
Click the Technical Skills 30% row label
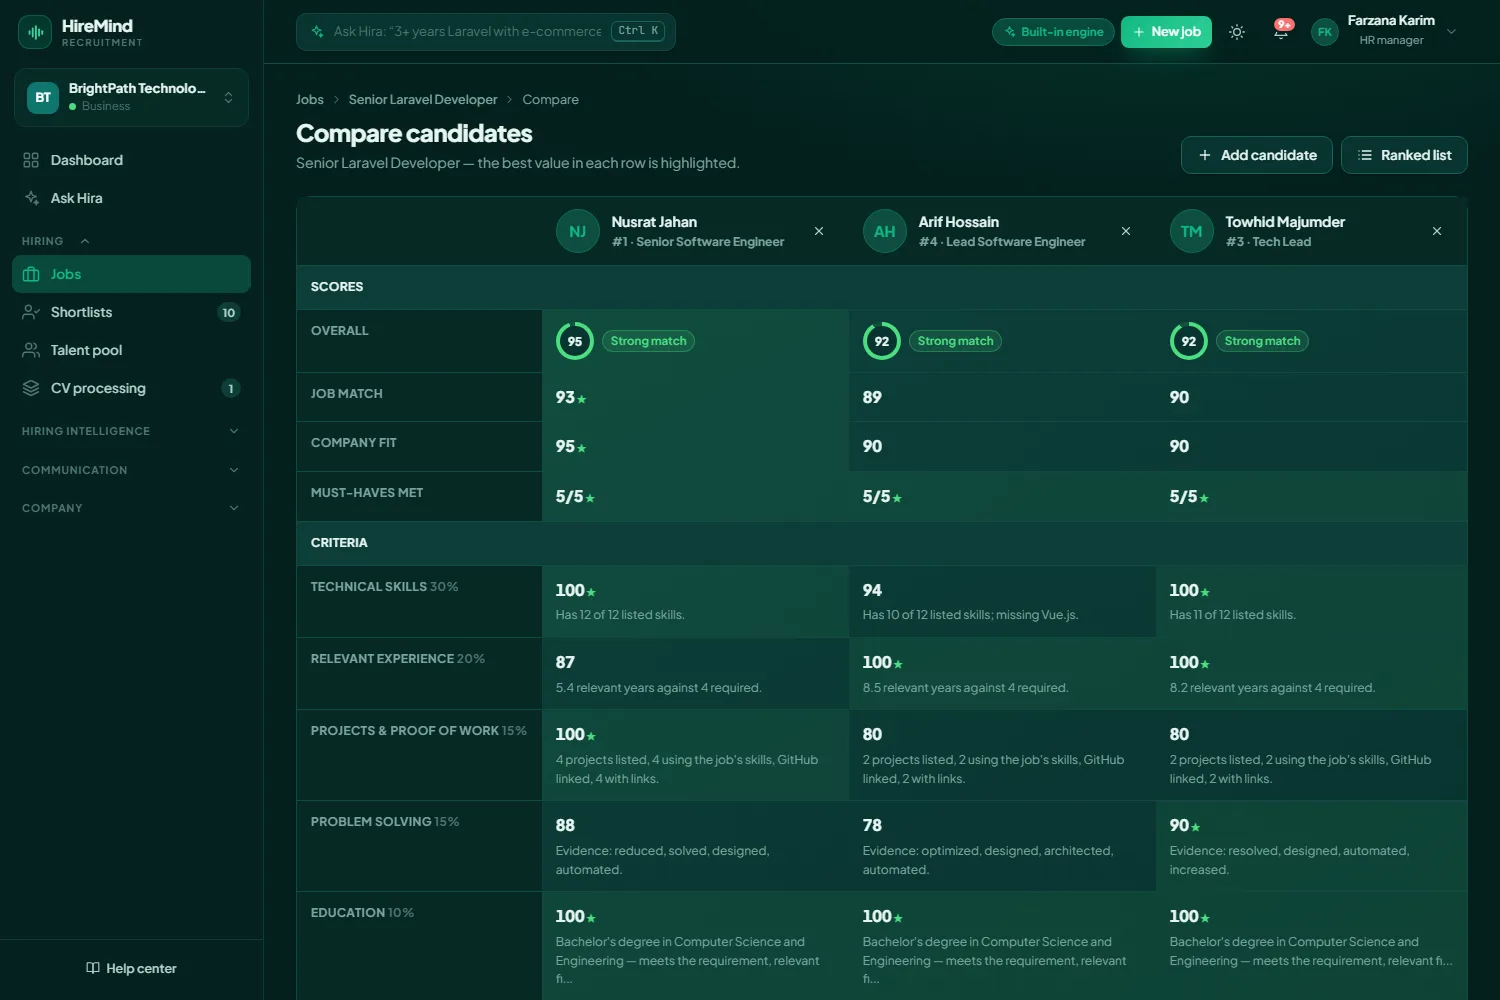(x=384, y=587)
